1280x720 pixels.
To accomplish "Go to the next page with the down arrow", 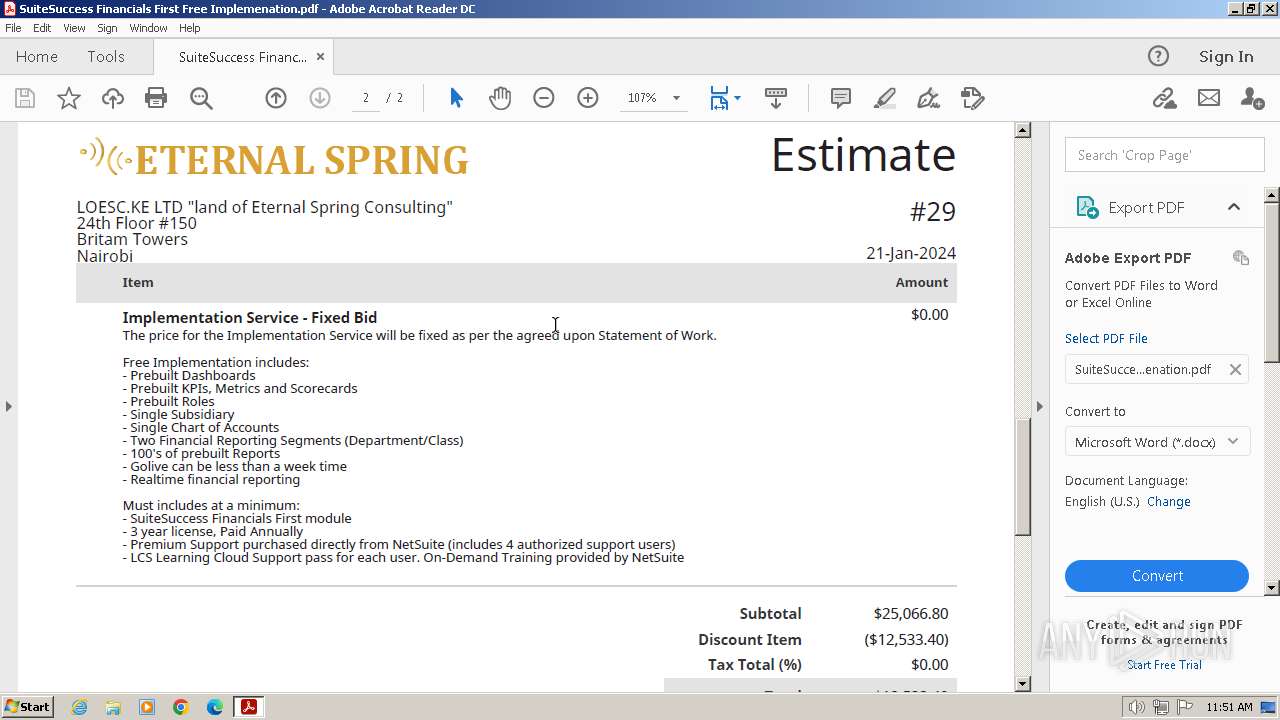I will (x=320, y=98).
